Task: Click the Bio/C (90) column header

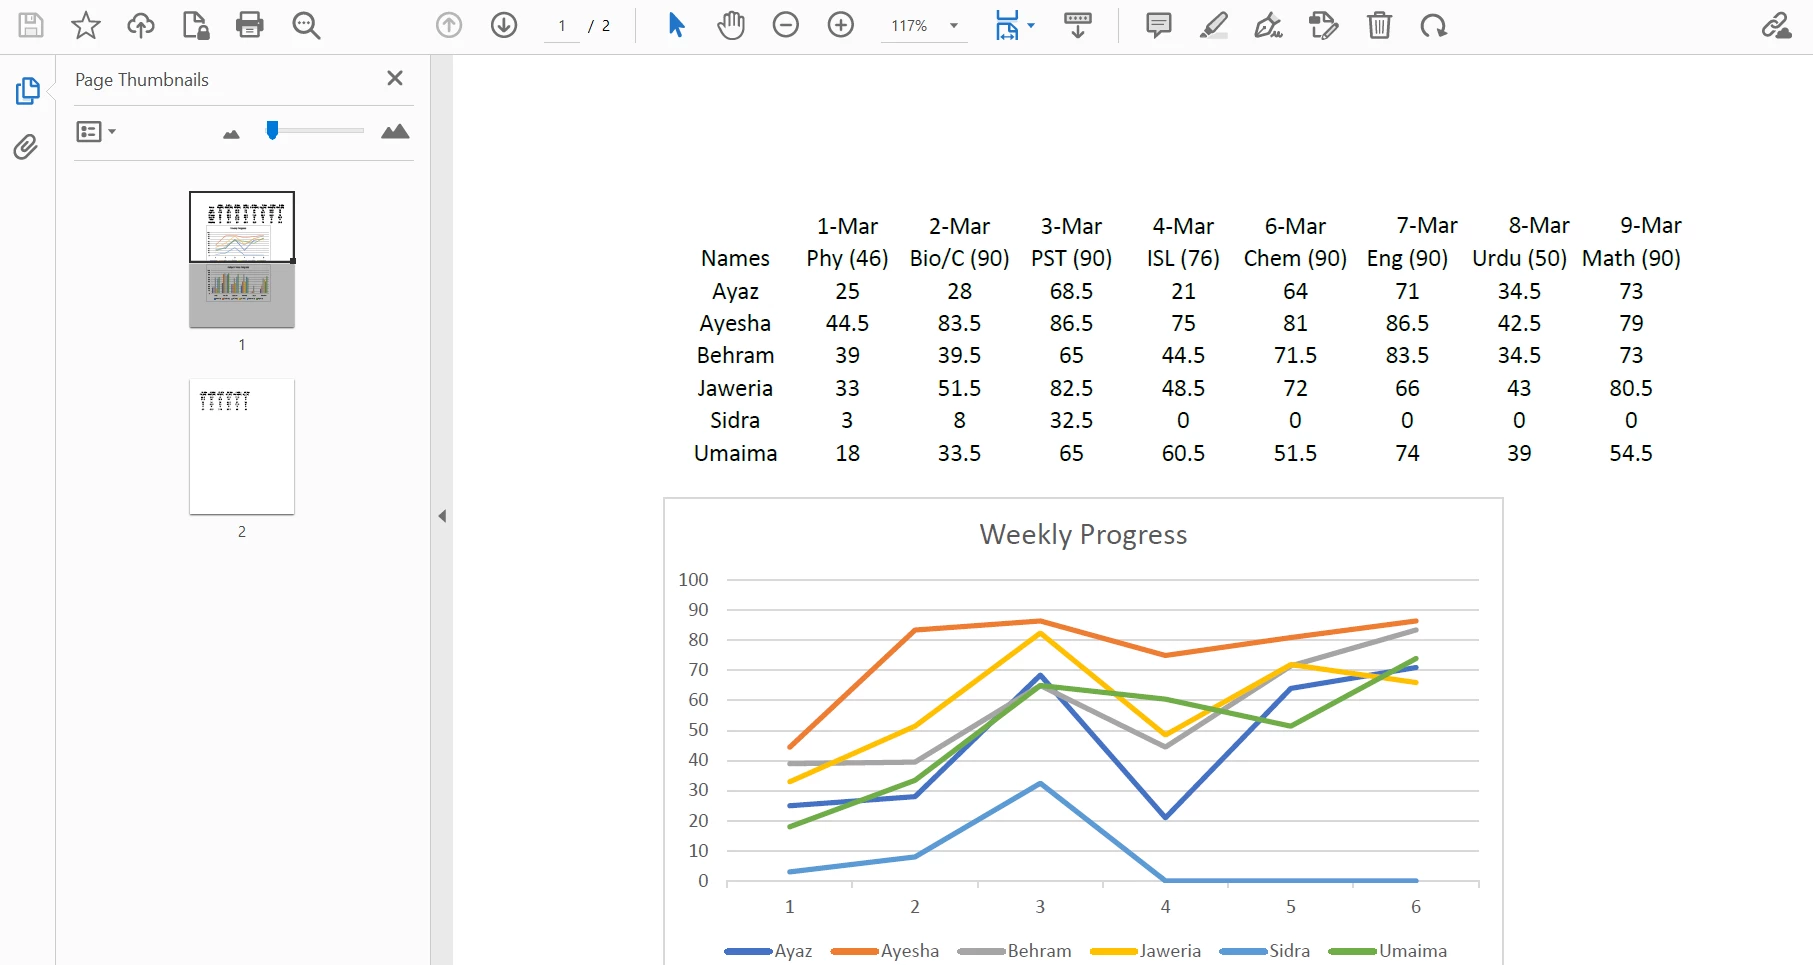Action: [x=959, y=258]
